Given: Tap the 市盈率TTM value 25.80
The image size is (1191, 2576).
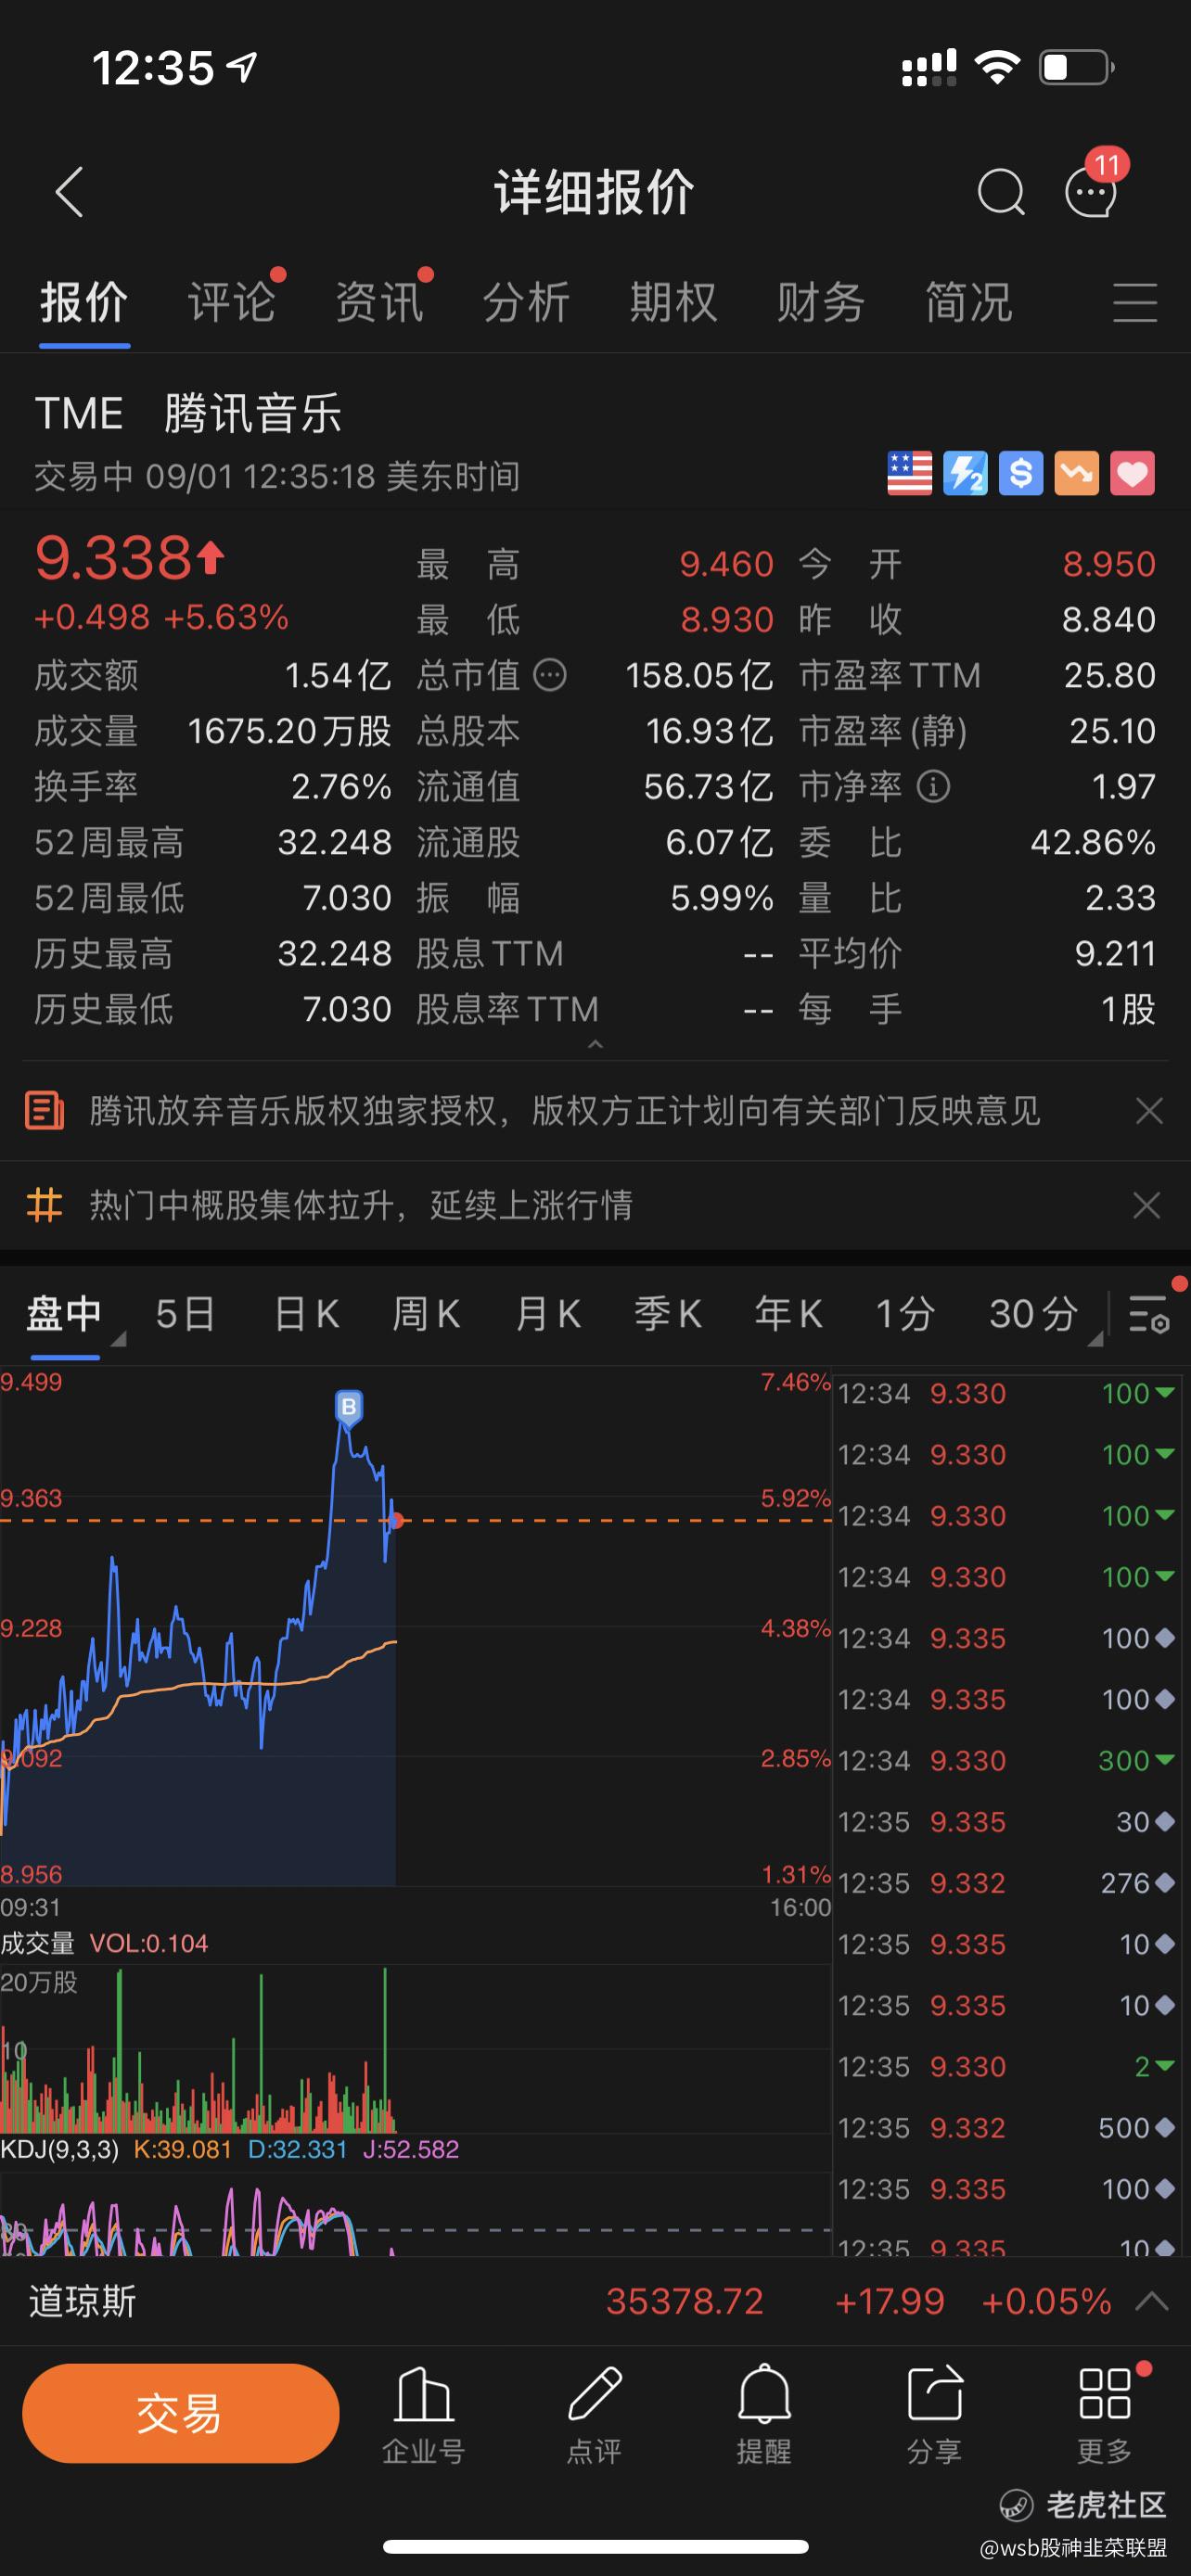Looking at the screenshot, I should (x=1110, y=675).
